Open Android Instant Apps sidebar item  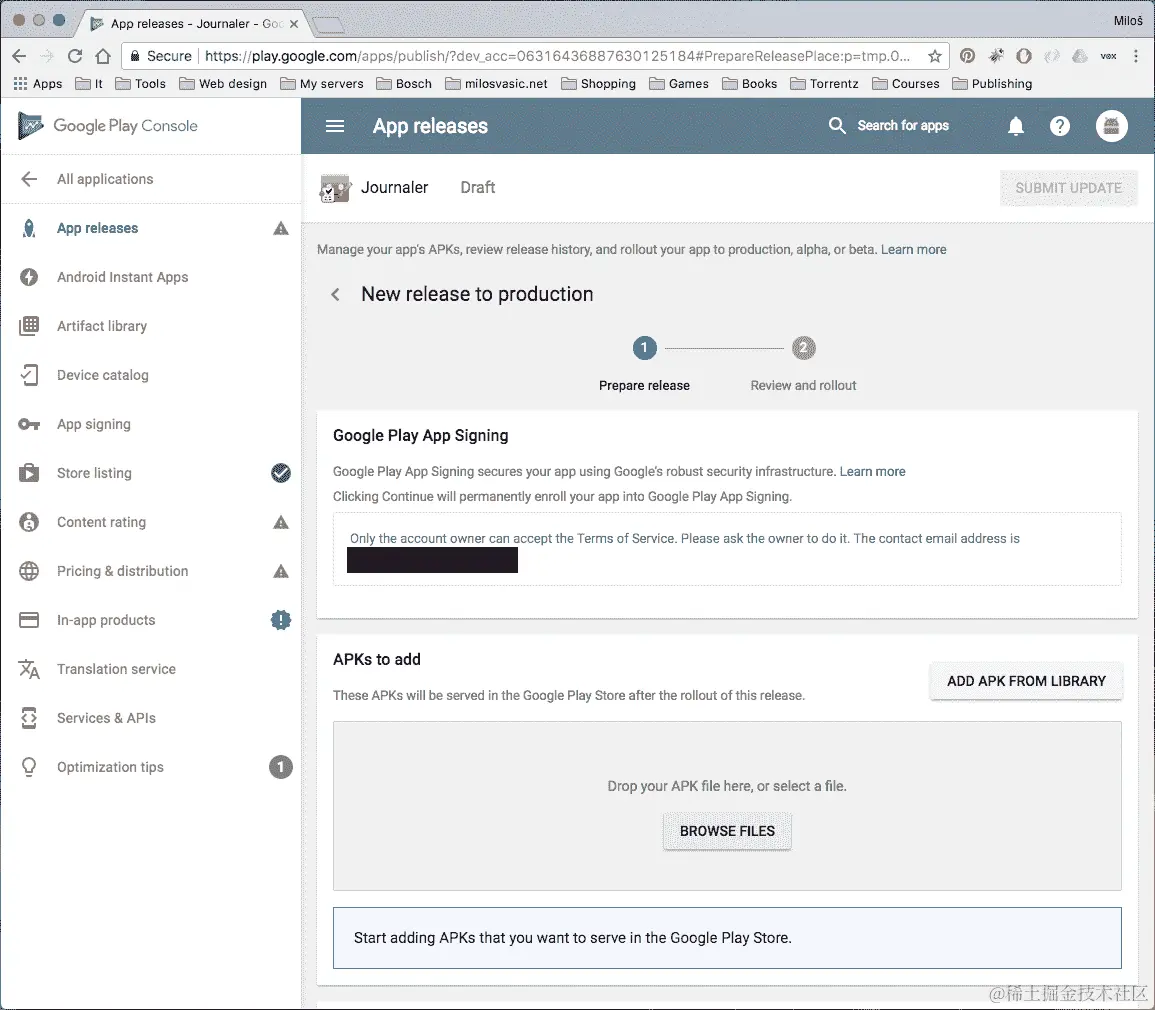click(150, 277)
